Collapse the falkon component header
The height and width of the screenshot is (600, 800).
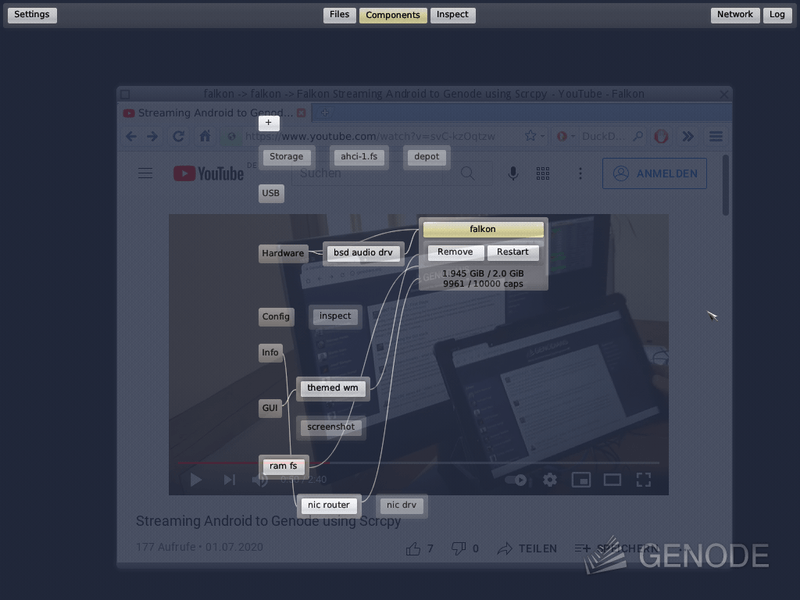(x=483, y=229)
